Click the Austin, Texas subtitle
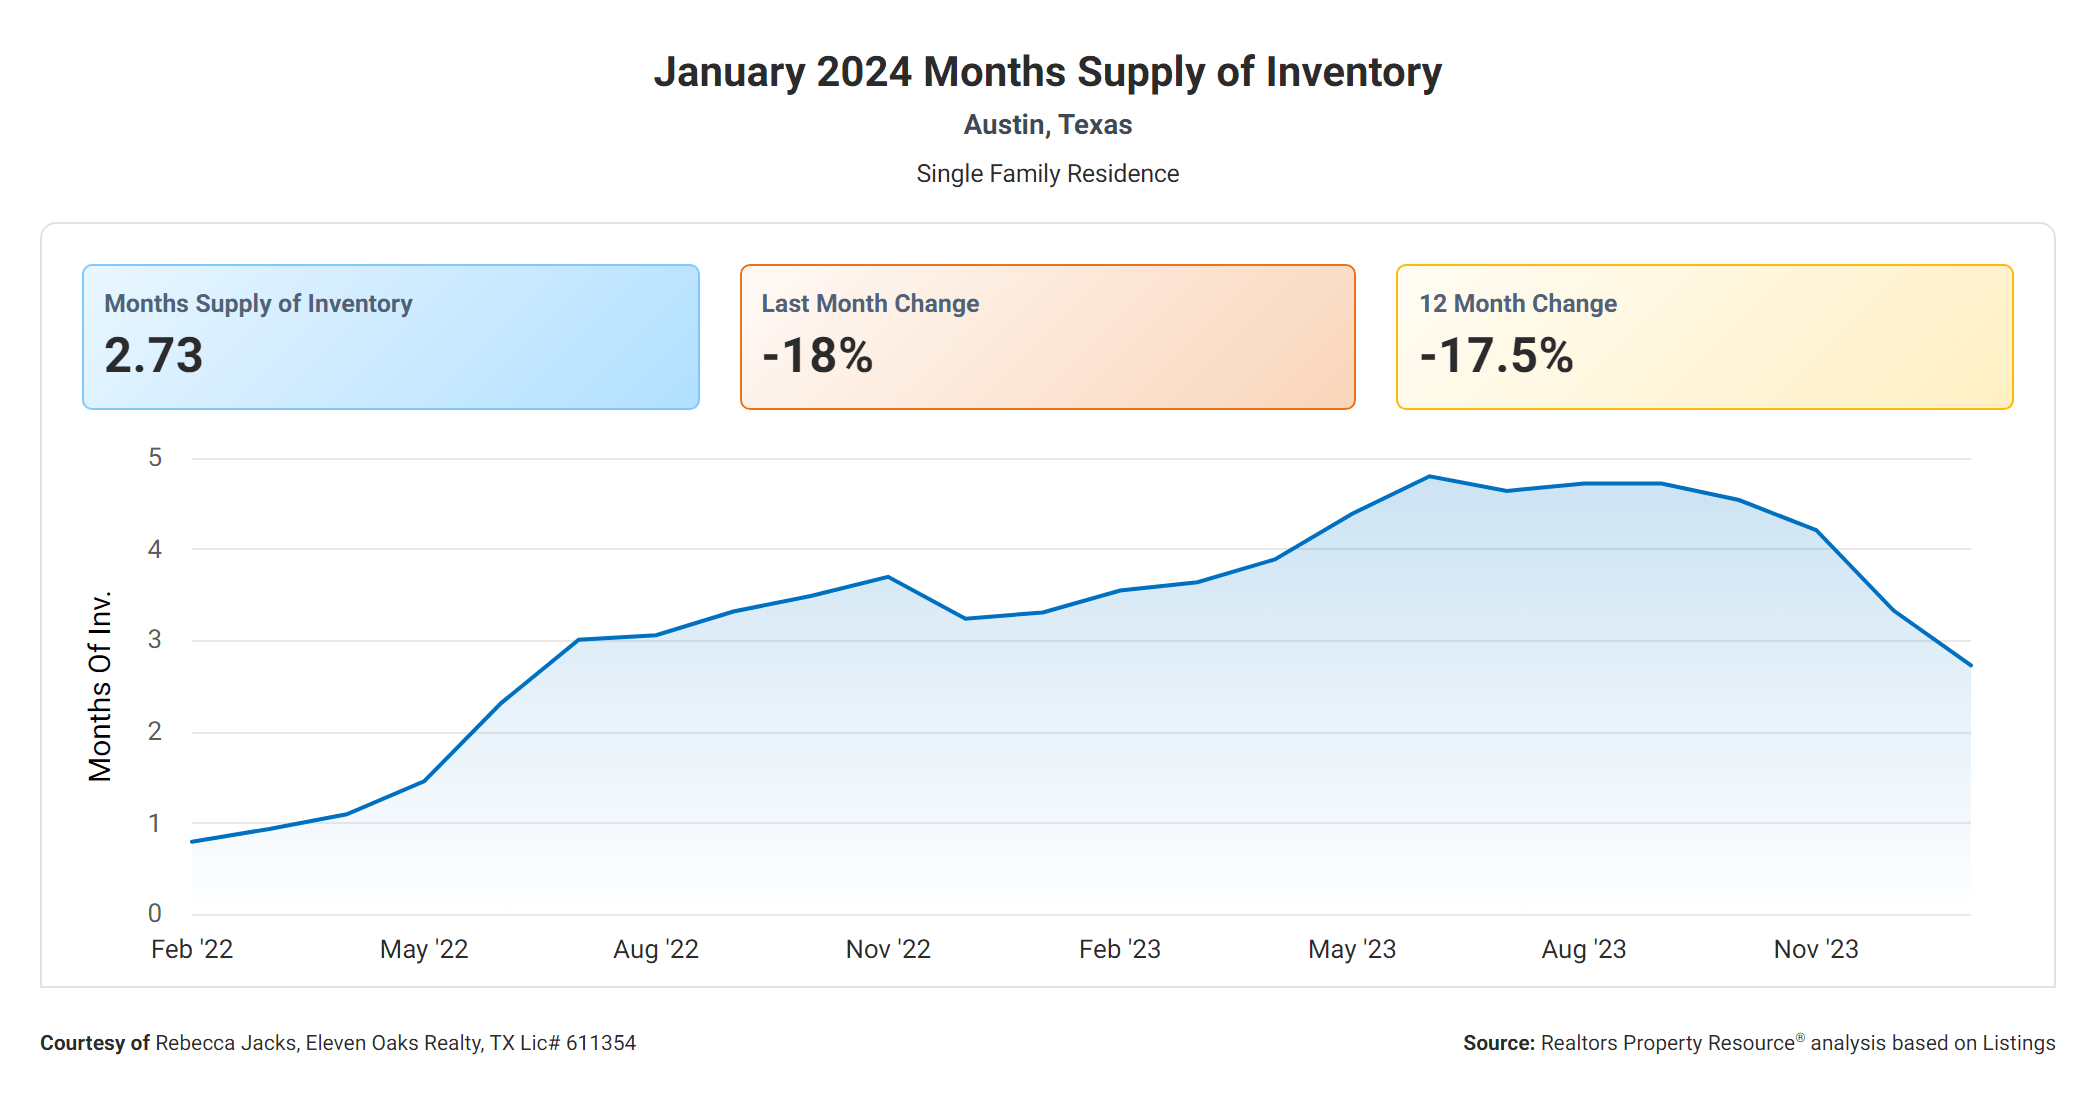 (1047, 125)
